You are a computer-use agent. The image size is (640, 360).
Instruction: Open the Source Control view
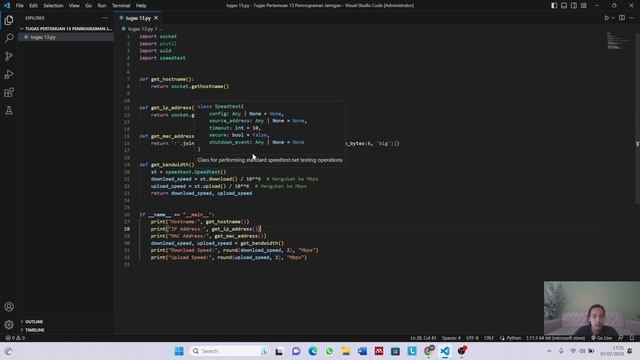click(9, 56)
